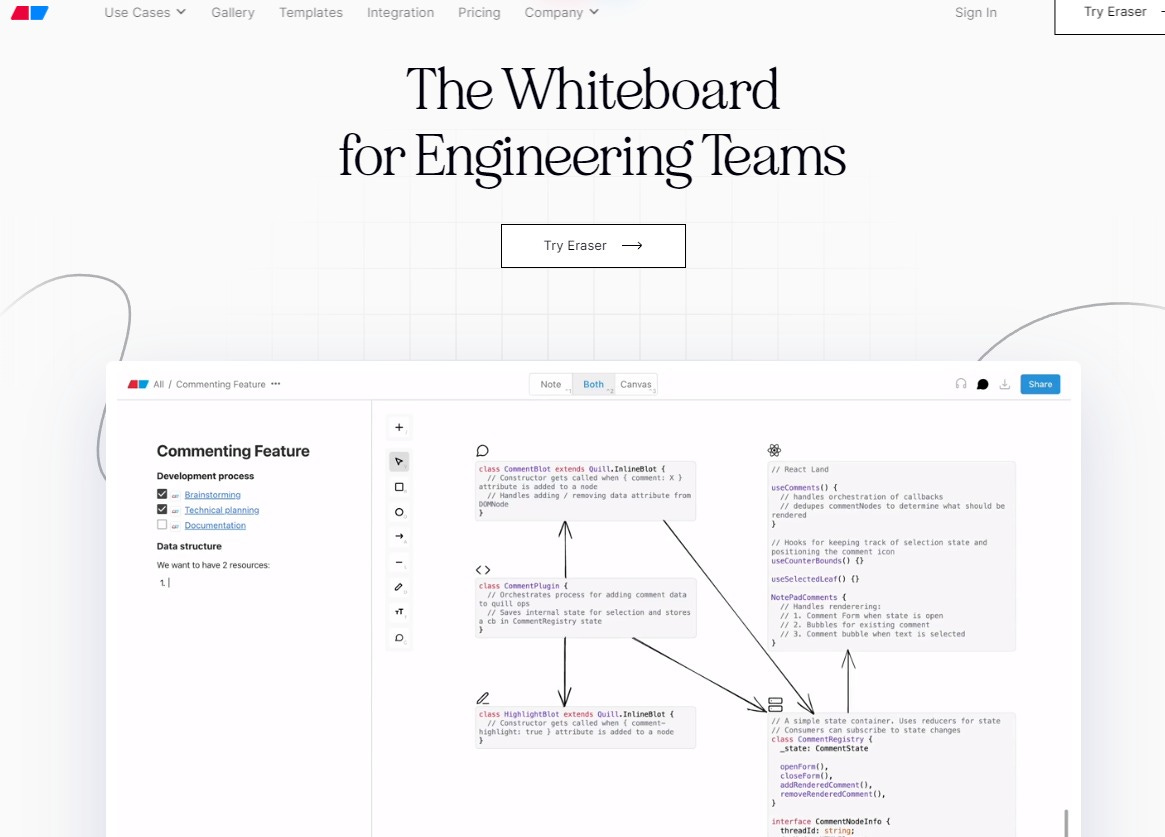Click 'We want to have 2 resources:' text

[213, 565]
